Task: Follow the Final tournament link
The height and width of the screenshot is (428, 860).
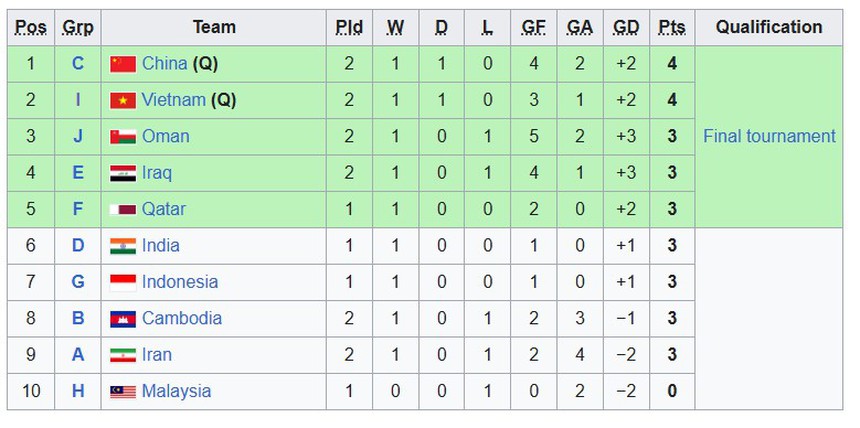Action: click(x=769, y=136)
